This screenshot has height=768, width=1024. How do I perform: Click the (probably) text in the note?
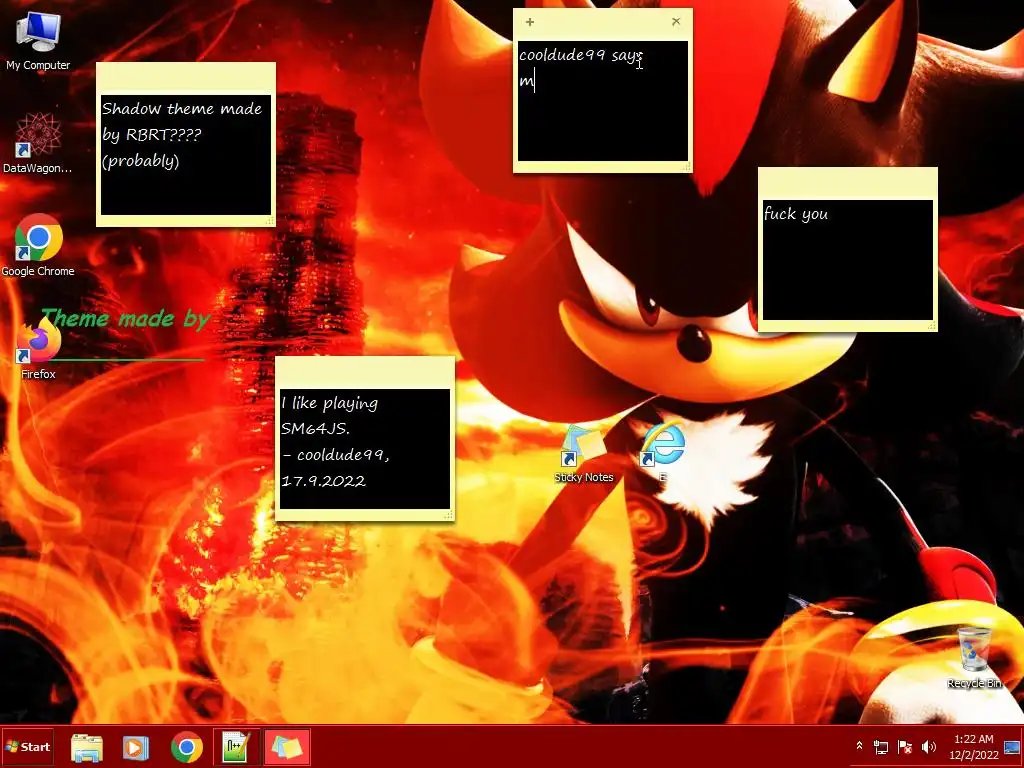pos(140,161)
